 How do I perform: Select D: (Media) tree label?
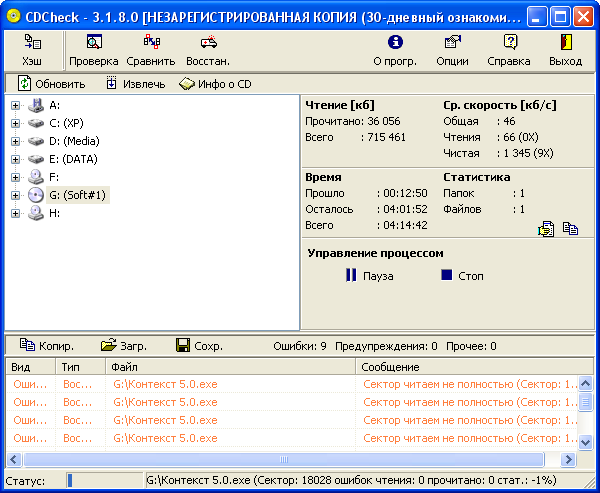(74, 141)
